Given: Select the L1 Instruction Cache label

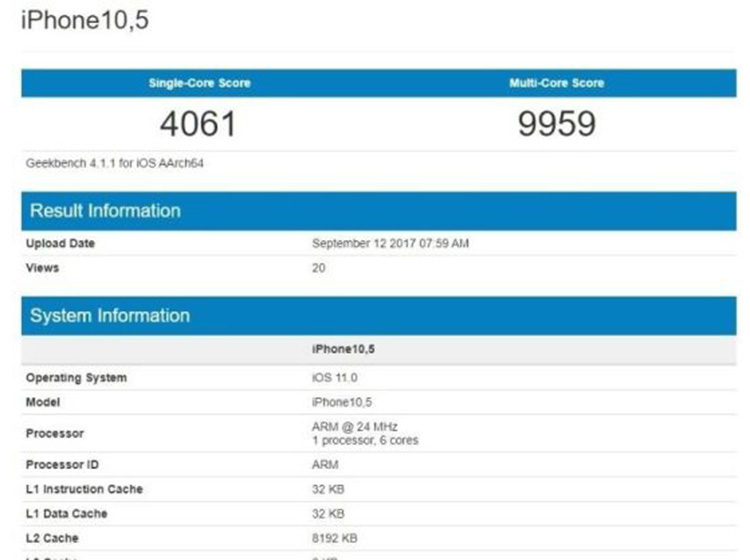Looking at the screenshot, I should pyautogui.click(x=84, y=489).
